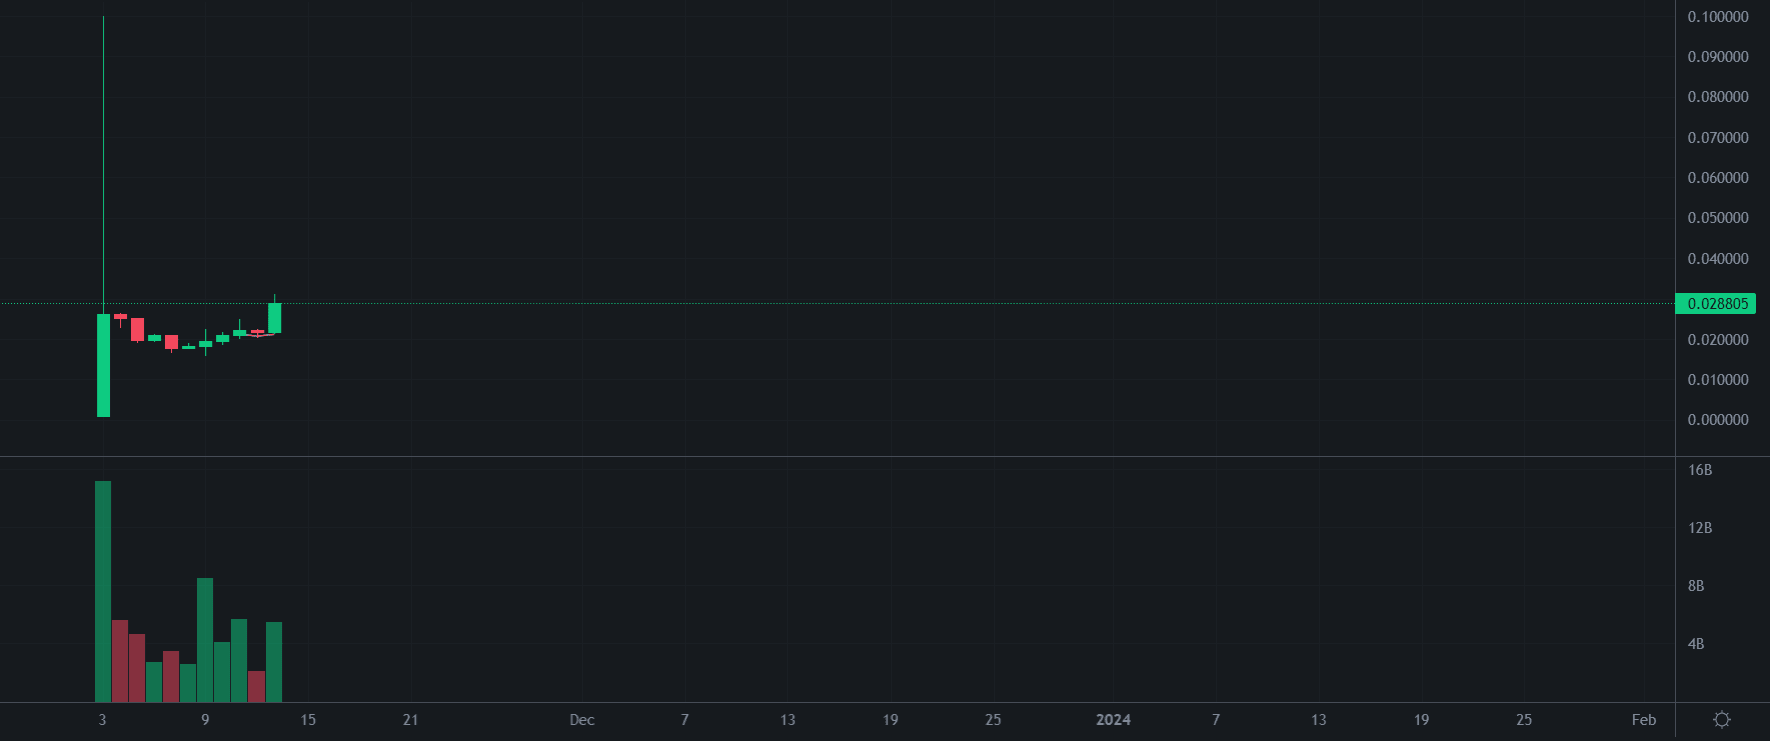This screenshot has height=741, width=1770.
Task: Click the 21 date label on time axis
Action: [x=410, y=720]
